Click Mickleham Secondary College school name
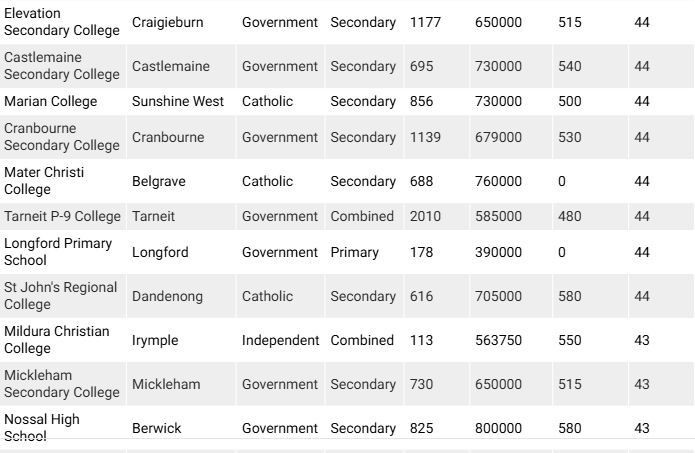The height and width of the screenshot is (453, 695). point(62,384)
